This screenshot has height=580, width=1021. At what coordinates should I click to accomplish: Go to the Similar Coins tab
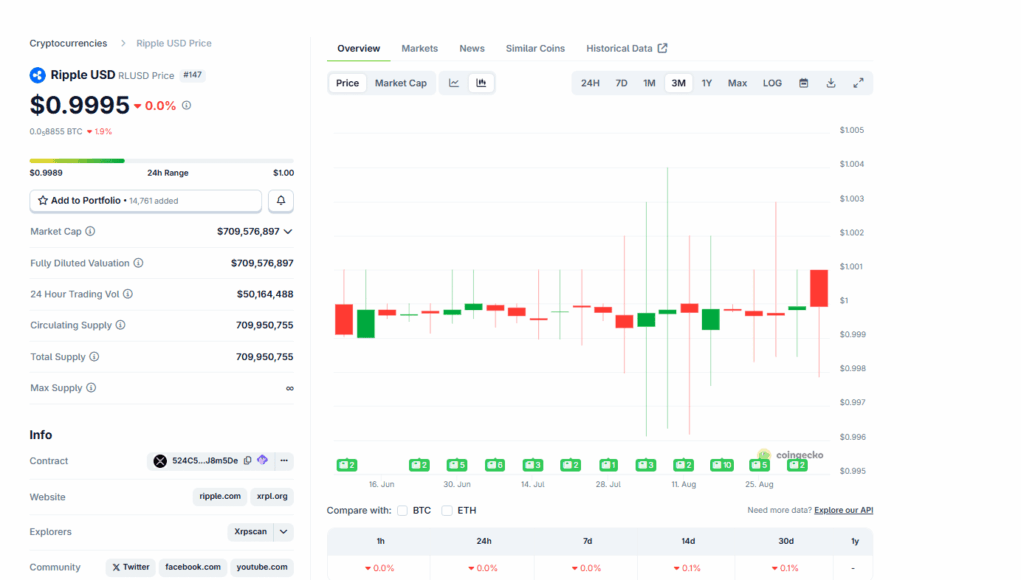[x=535, y=49]
